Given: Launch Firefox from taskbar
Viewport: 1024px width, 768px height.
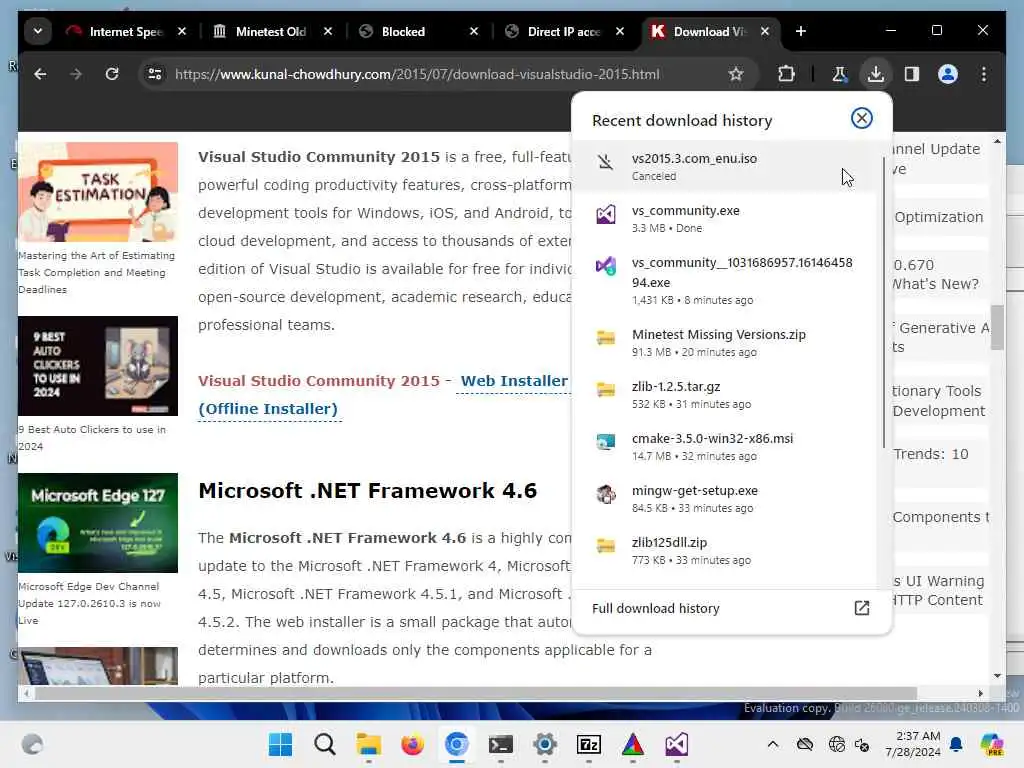Looking at the screenshot, I should click(412, 744).
